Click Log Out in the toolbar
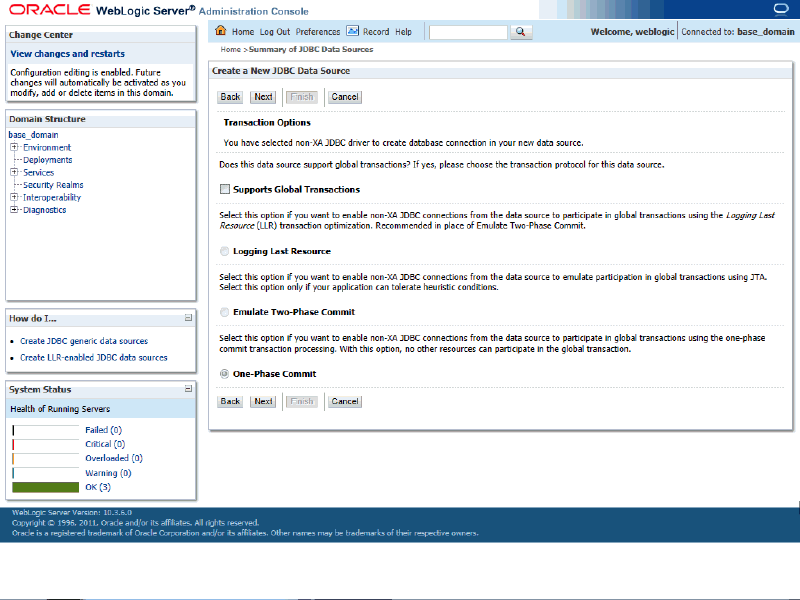 click(274, 32)
